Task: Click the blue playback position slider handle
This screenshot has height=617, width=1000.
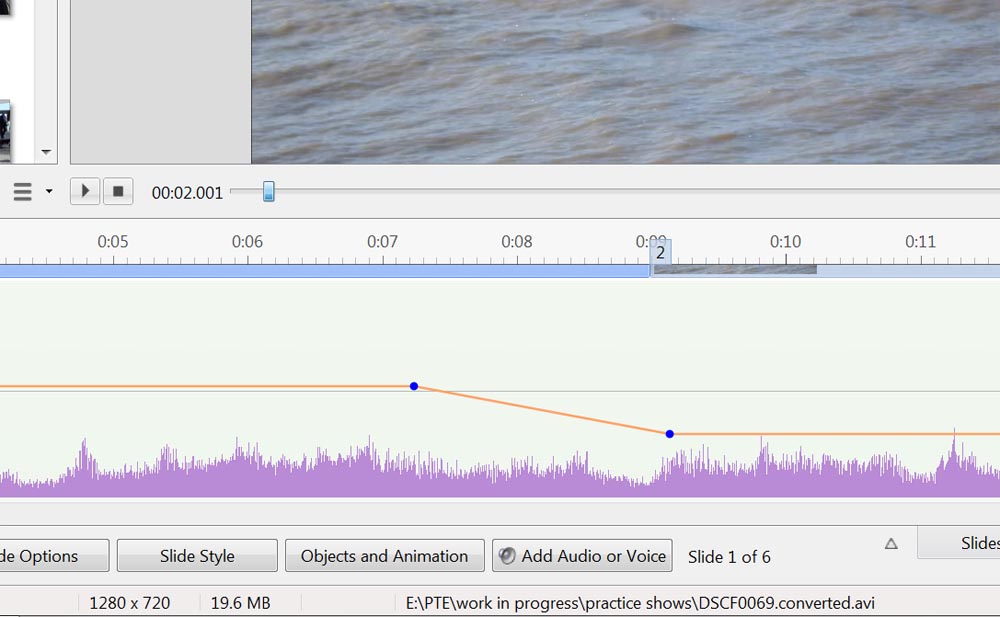Action: [x=268, y=191]
